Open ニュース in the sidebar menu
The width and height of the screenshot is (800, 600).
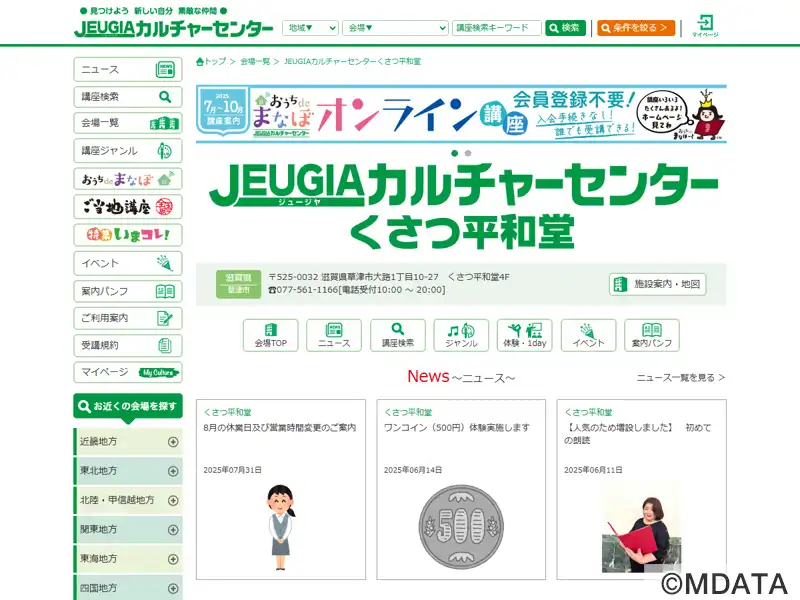click(128, 69)
